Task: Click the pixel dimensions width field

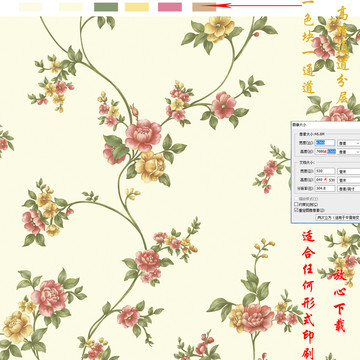Action: pyautogui.click(x=325, y=143)
